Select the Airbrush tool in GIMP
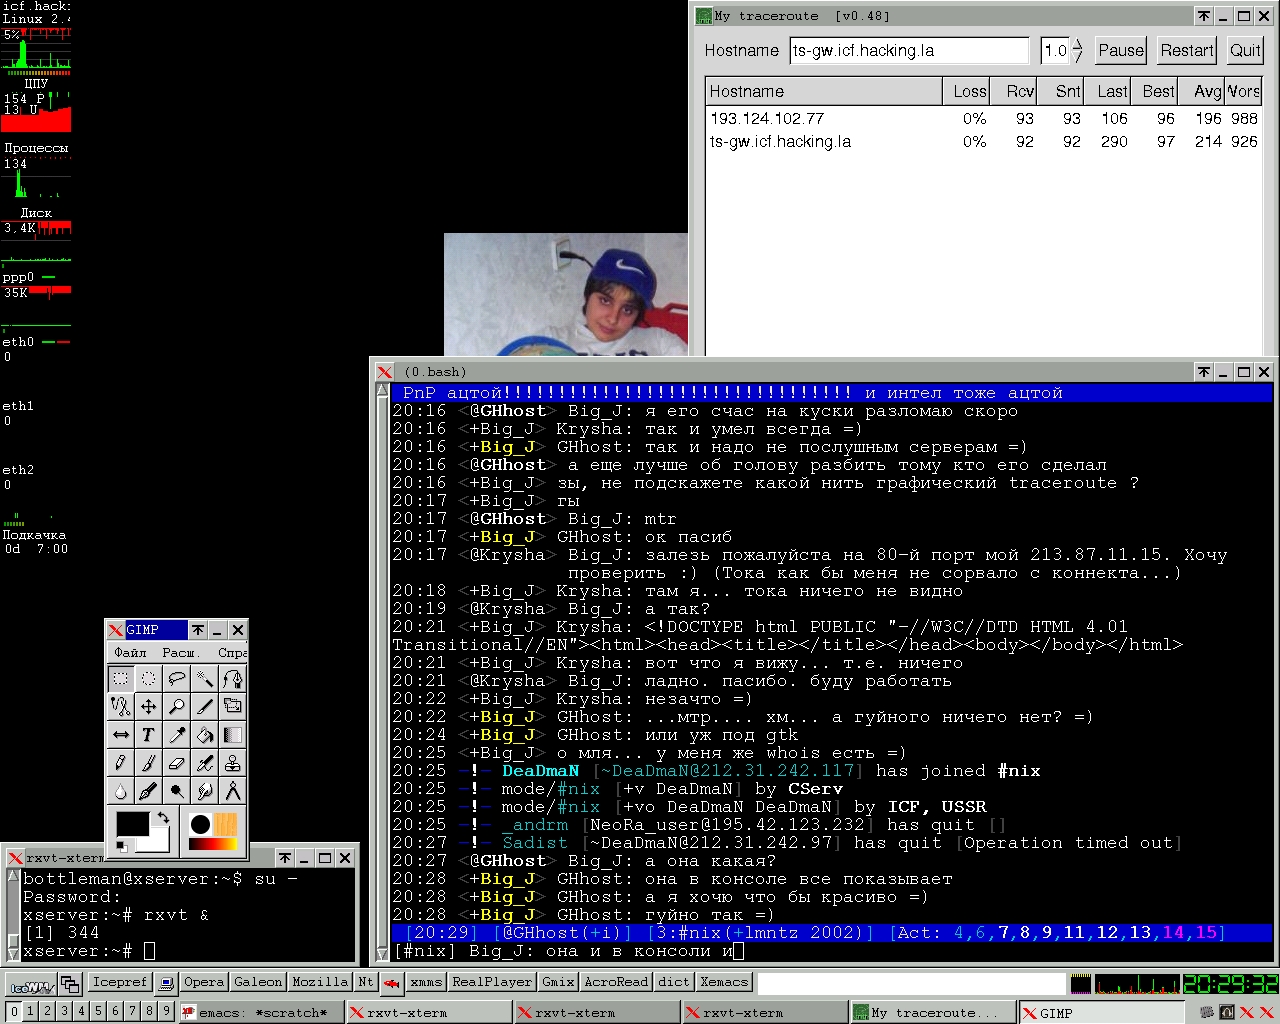The image size is (1280, 1024). tap(204, 763)
